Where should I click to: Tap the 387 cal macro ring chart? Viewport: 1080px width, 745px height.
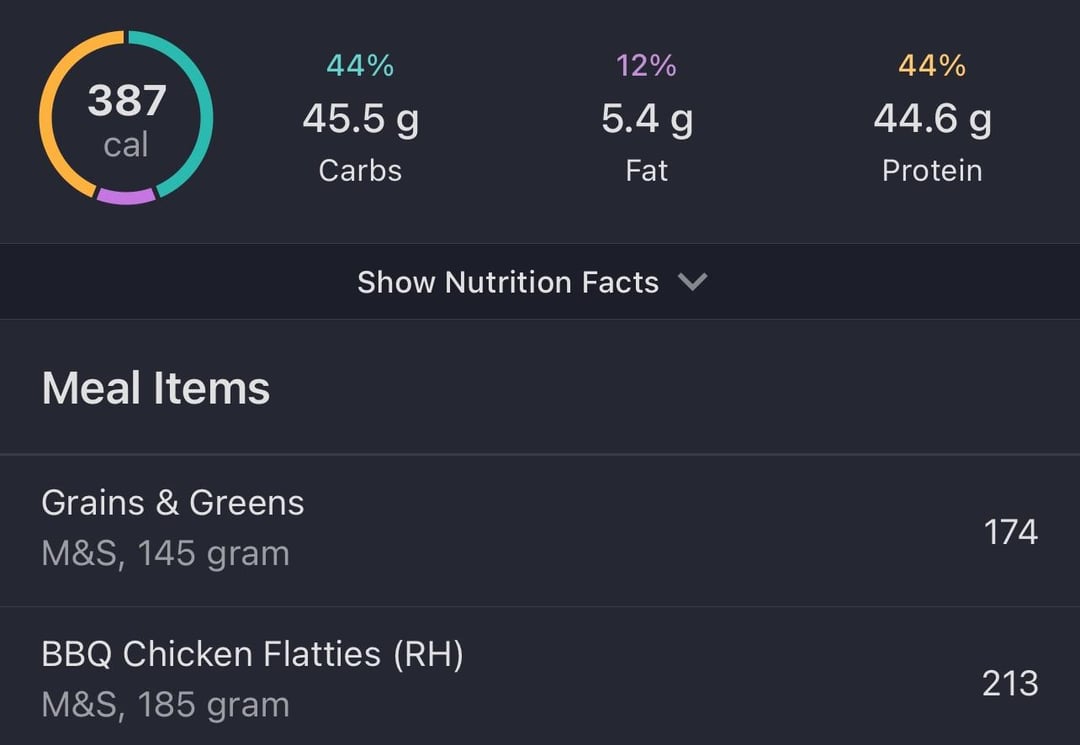(126, 118)
